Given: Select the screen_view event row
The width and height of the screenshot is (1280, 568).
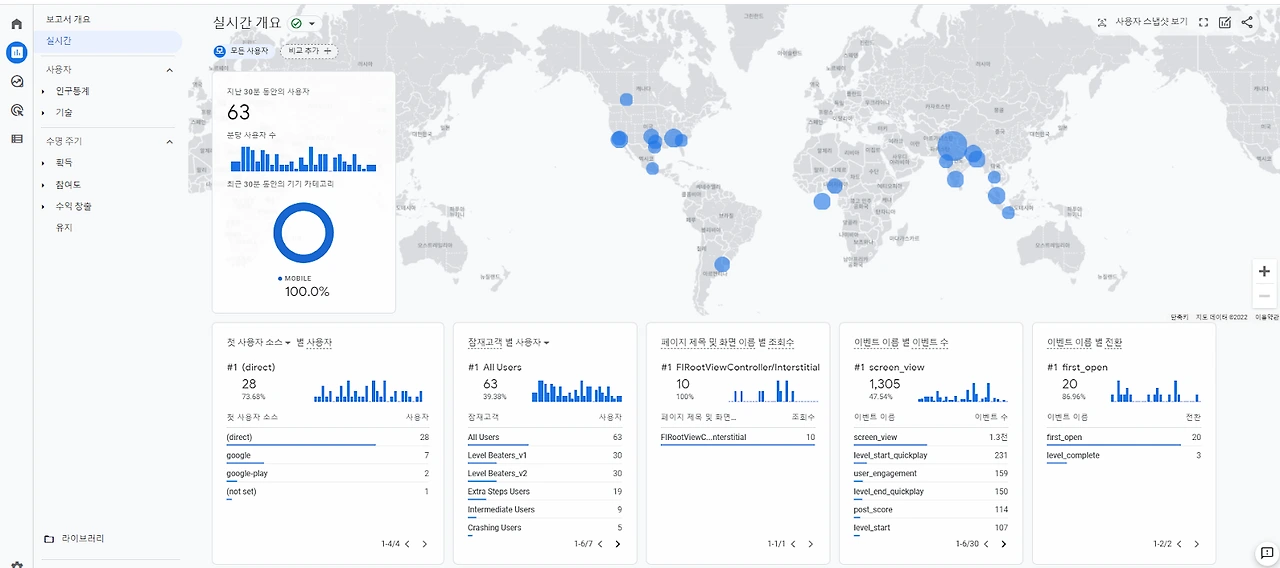Looking at the screenshot, I should click(x=931, y=437).
